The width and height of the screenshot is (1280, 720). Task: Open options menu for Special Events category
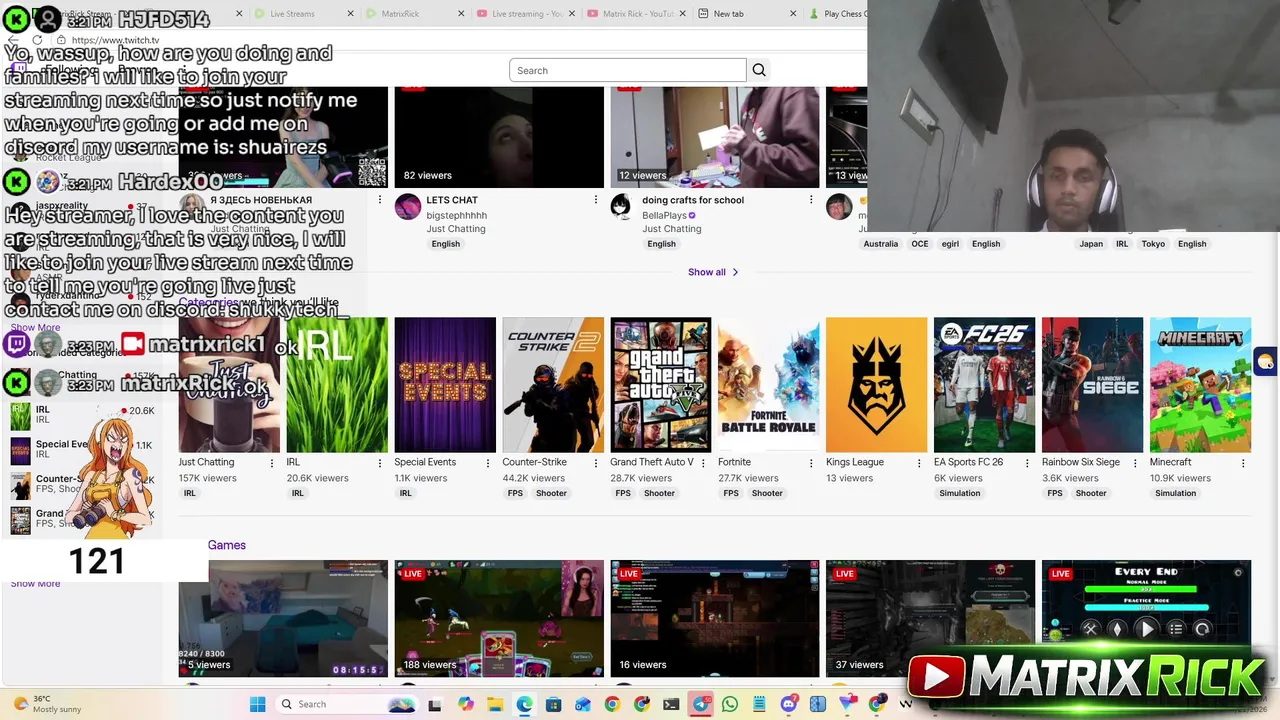coord(488,463)
